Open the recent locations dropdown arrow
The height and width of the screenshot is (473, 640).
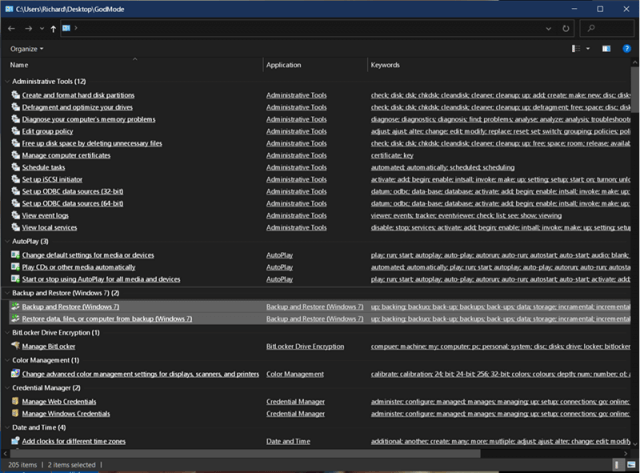(x=42, y=29)
